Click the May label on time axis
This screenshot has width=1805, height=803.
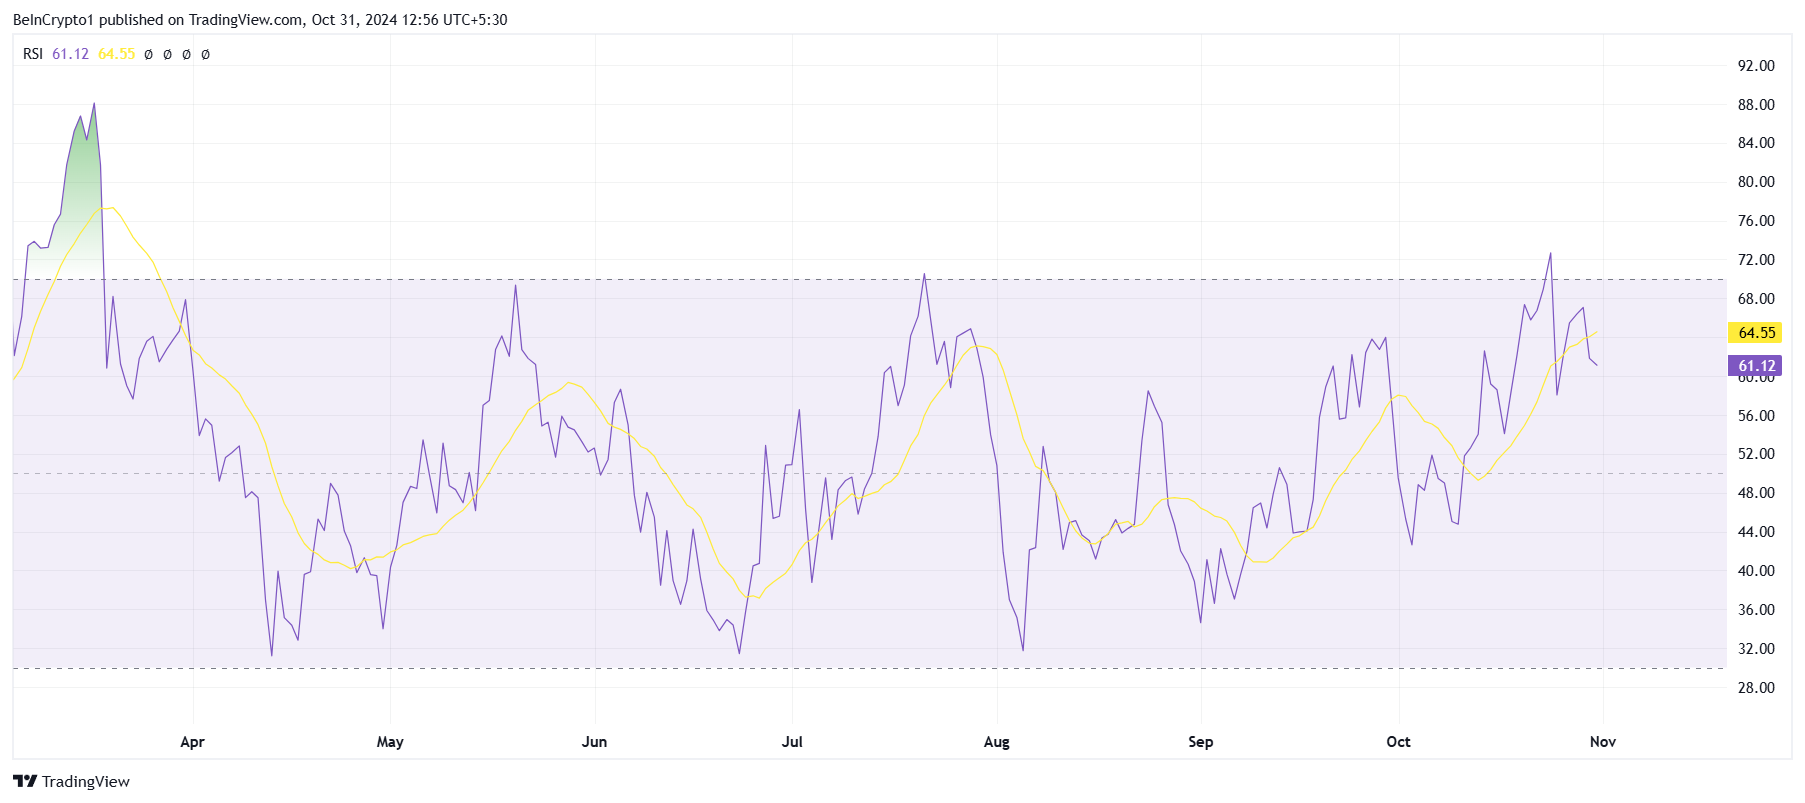(x=390, y=742)
